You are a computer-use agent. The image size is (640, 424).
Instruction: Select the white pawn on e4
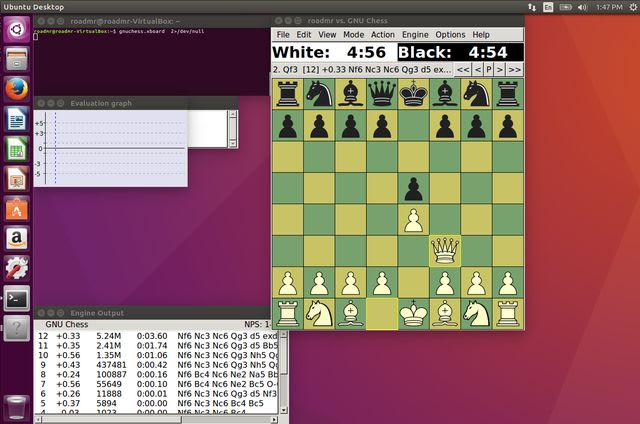tap(413, 220)
